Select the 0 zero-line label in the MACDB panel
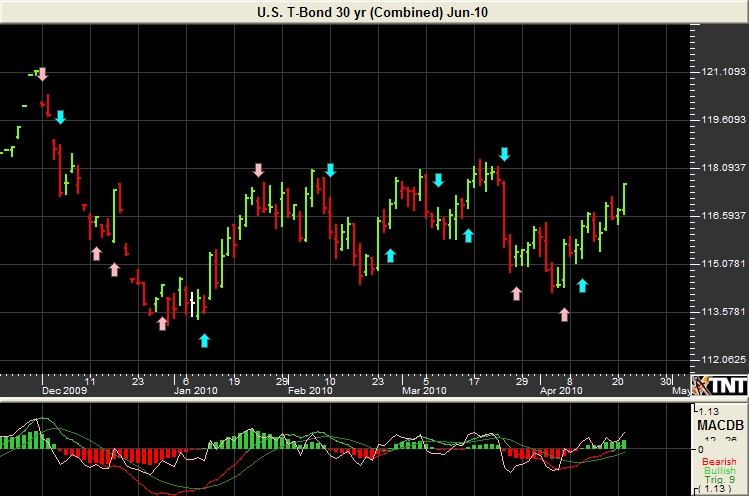Image resolution: width=749 pixels, height=496 pixels. coord(701,449)
